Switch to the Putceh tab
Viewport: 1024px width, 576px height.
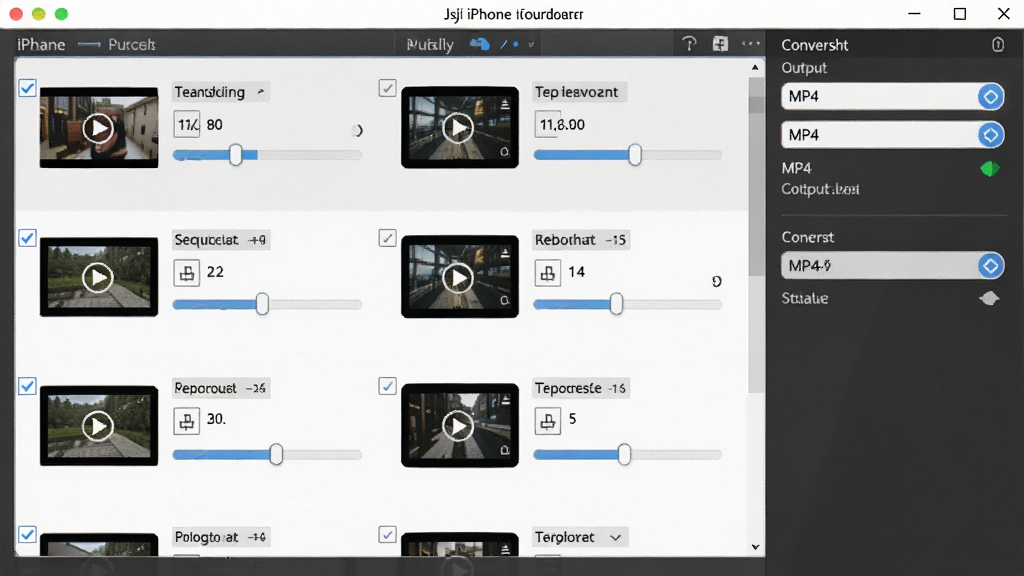pos(131,44)
